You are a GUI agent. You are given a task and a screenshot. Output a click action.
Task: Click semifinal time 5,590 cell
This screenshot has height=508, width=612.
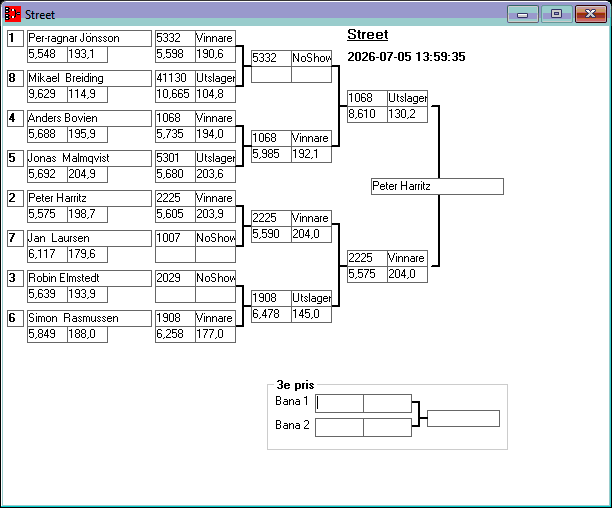[271, 234]
